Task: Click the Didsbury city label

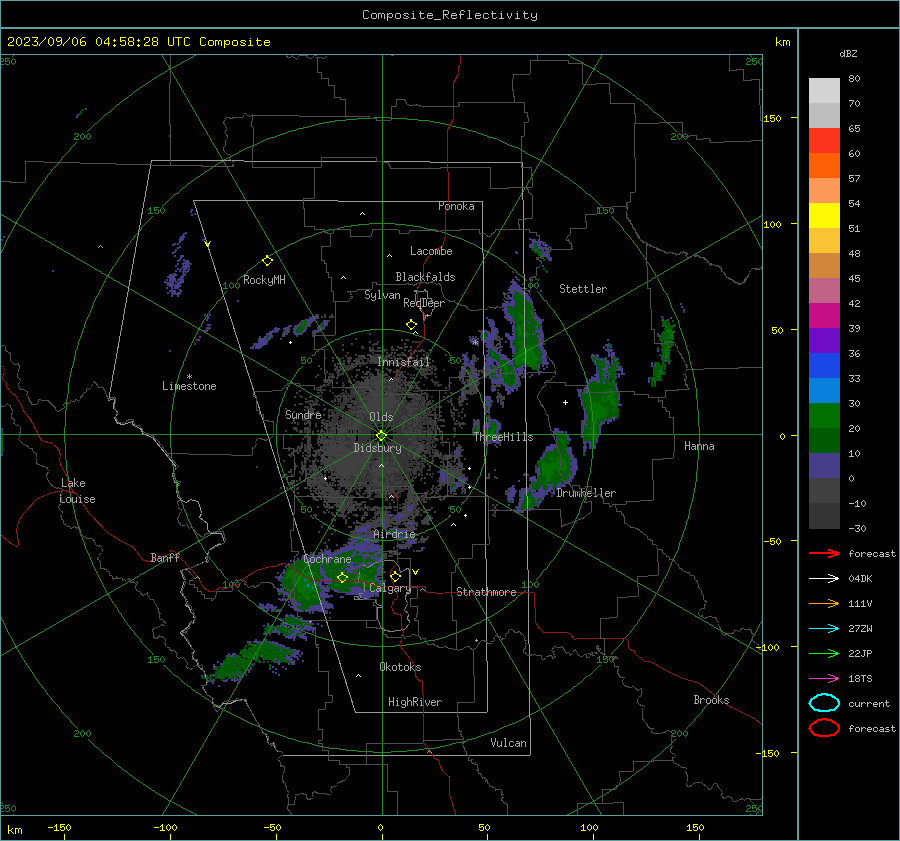Action: click(377, 448)
